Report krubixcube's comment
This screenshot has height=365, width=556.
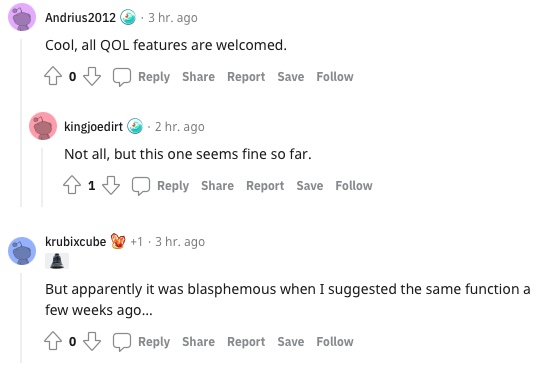pyautogui.click(x=246, y=342)
